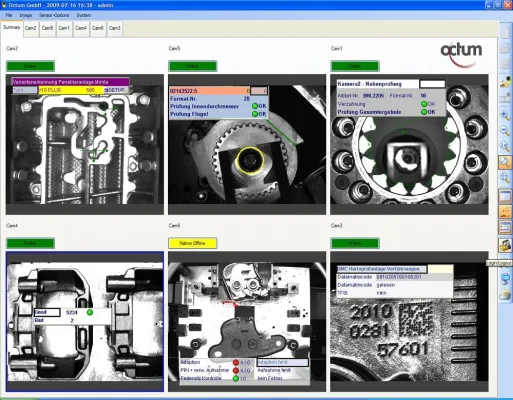
Task: Open the Image menu
Action: pos(26,15)
